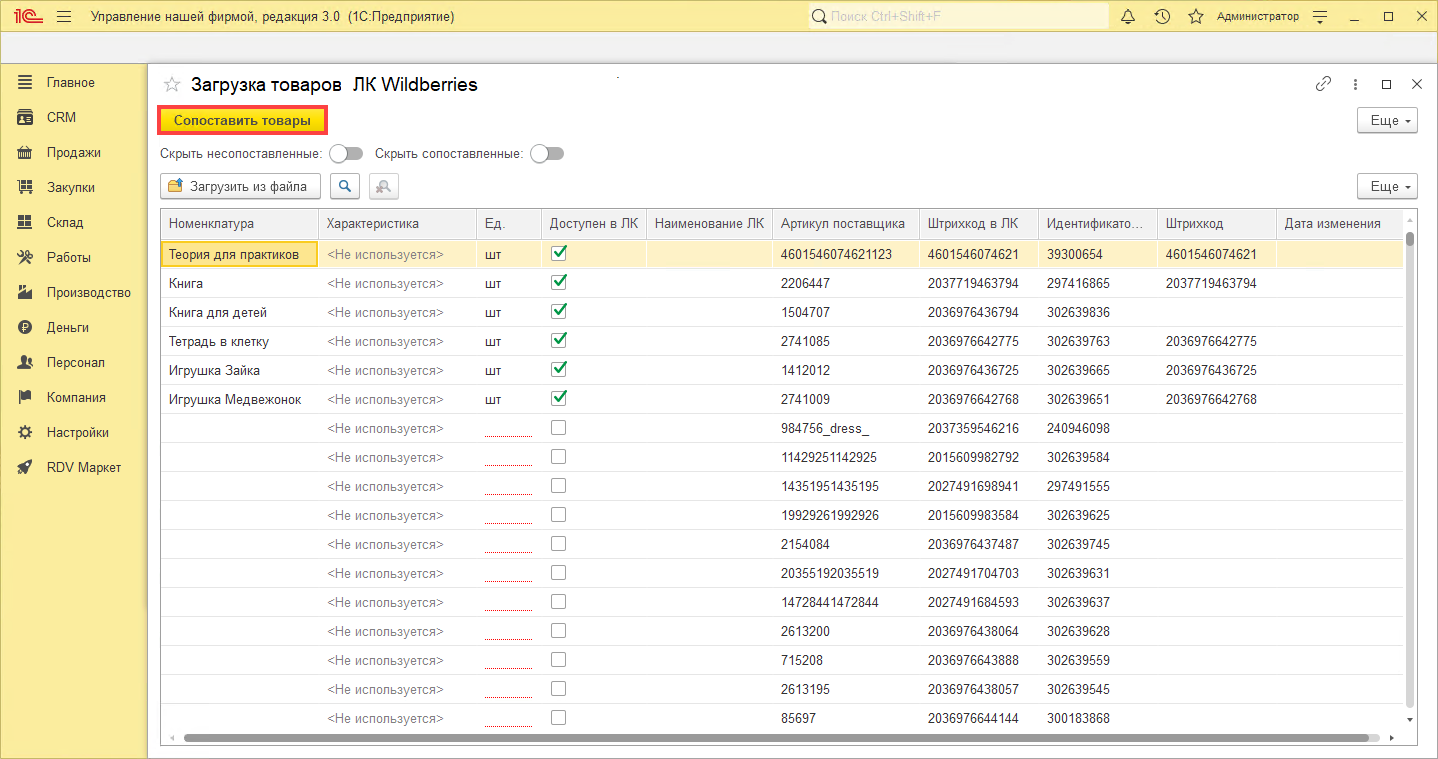Click the Работы tools icon
This screenshot has width=1438, height=759.
coord(26,257)
